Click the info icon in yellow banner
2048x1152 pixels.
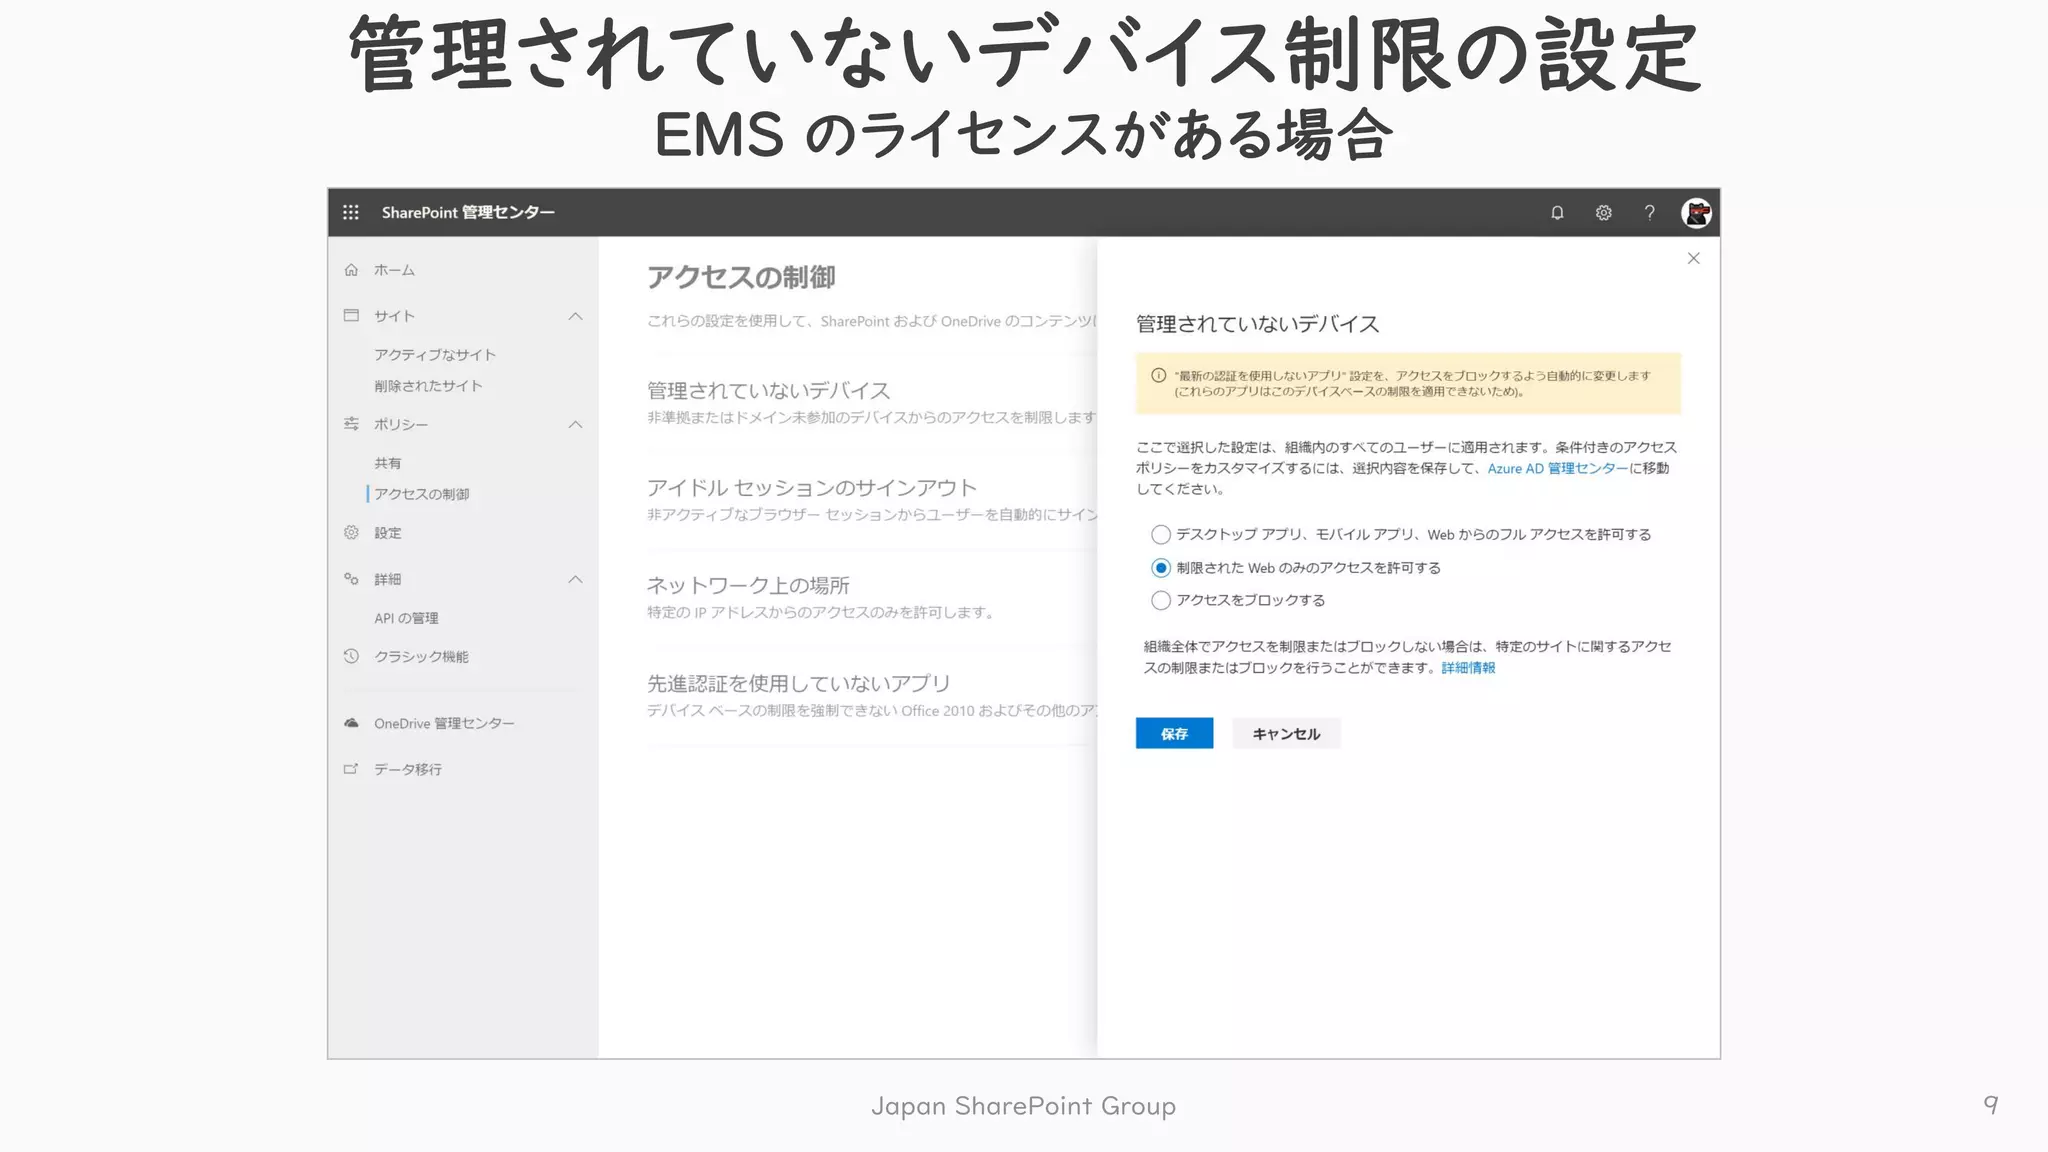coord(1158,376)
